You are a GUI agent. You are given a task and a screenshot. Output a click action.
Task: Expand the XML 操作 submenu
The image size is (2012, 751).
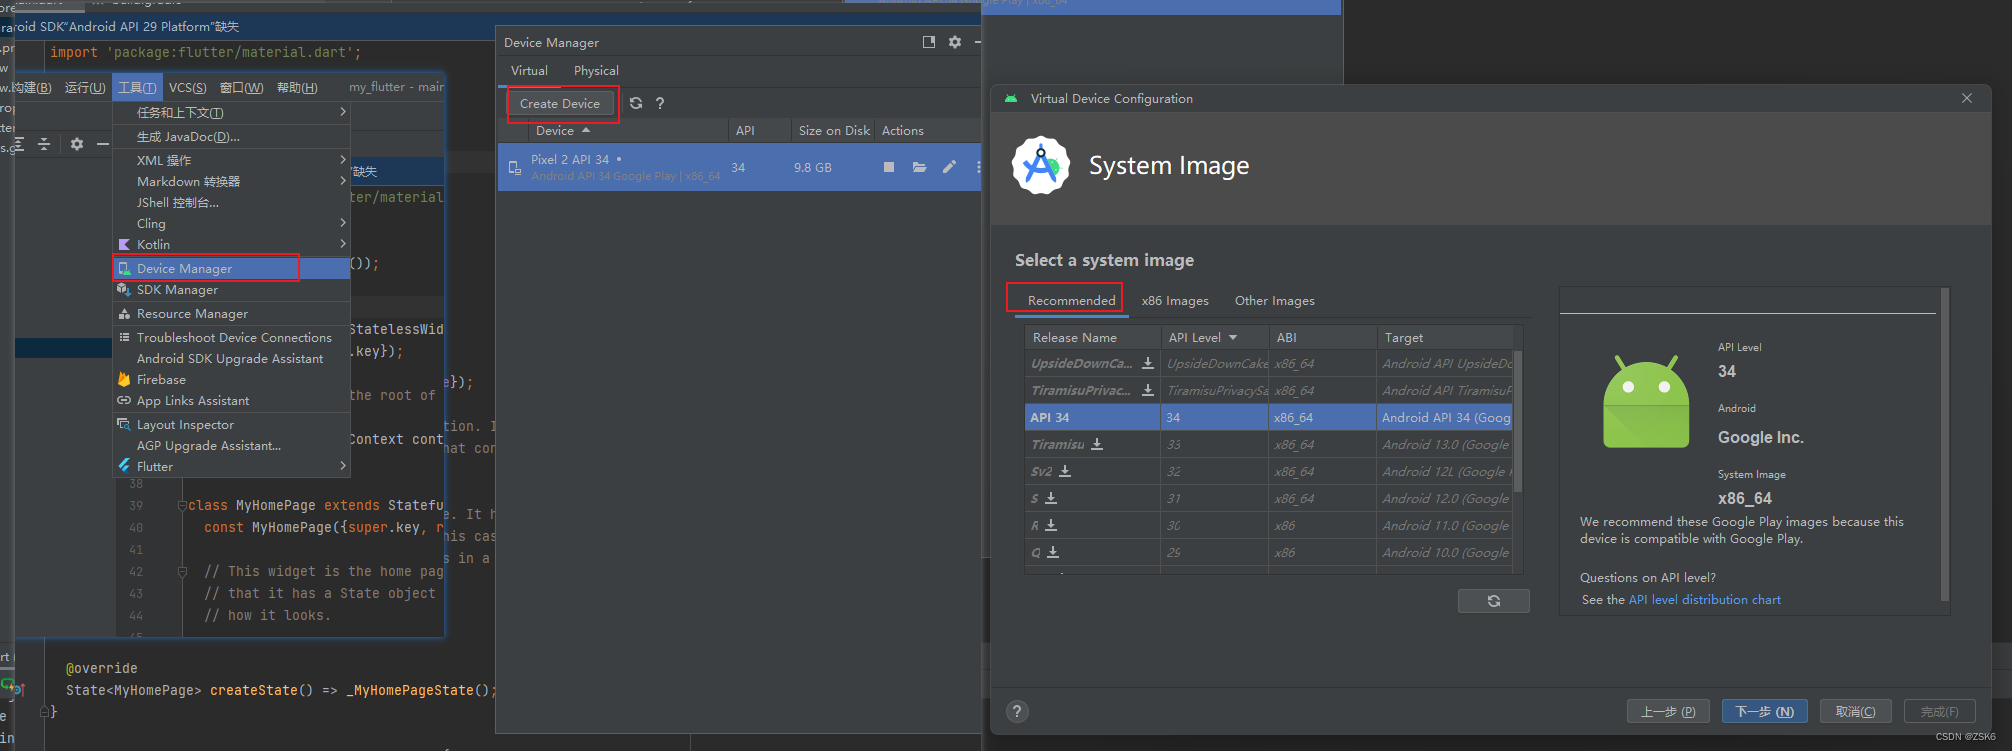click(x=232, y=160)
